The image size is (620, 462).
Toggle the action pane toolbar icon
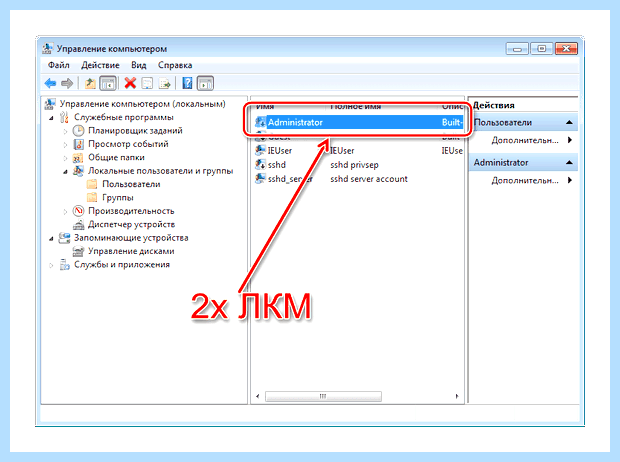tap(205, 83)
